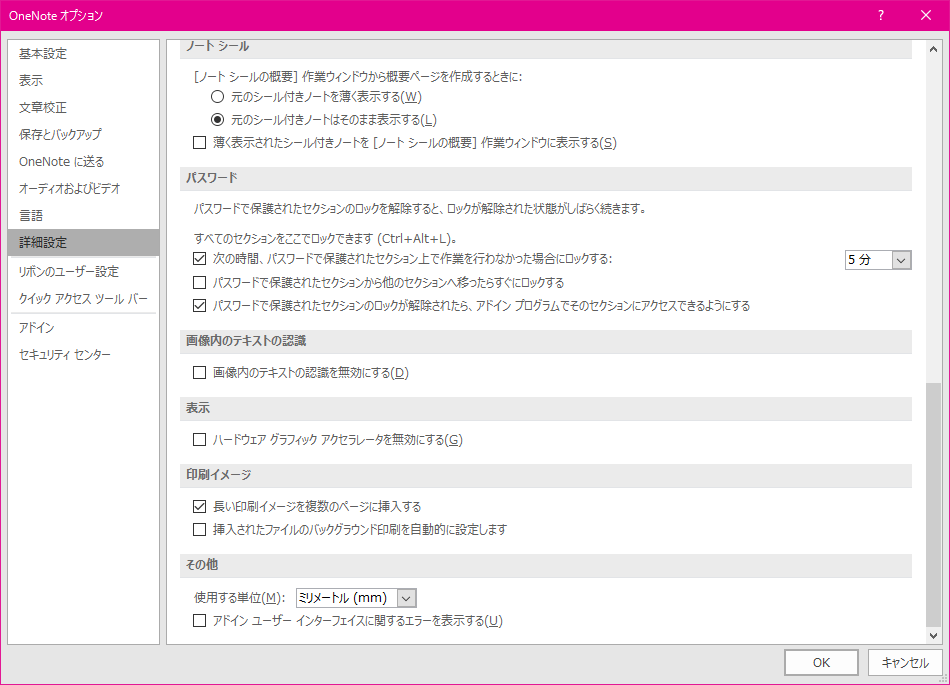950x685 pixels.
Task: Open the 基本設定 category
Action: point(84,53)
